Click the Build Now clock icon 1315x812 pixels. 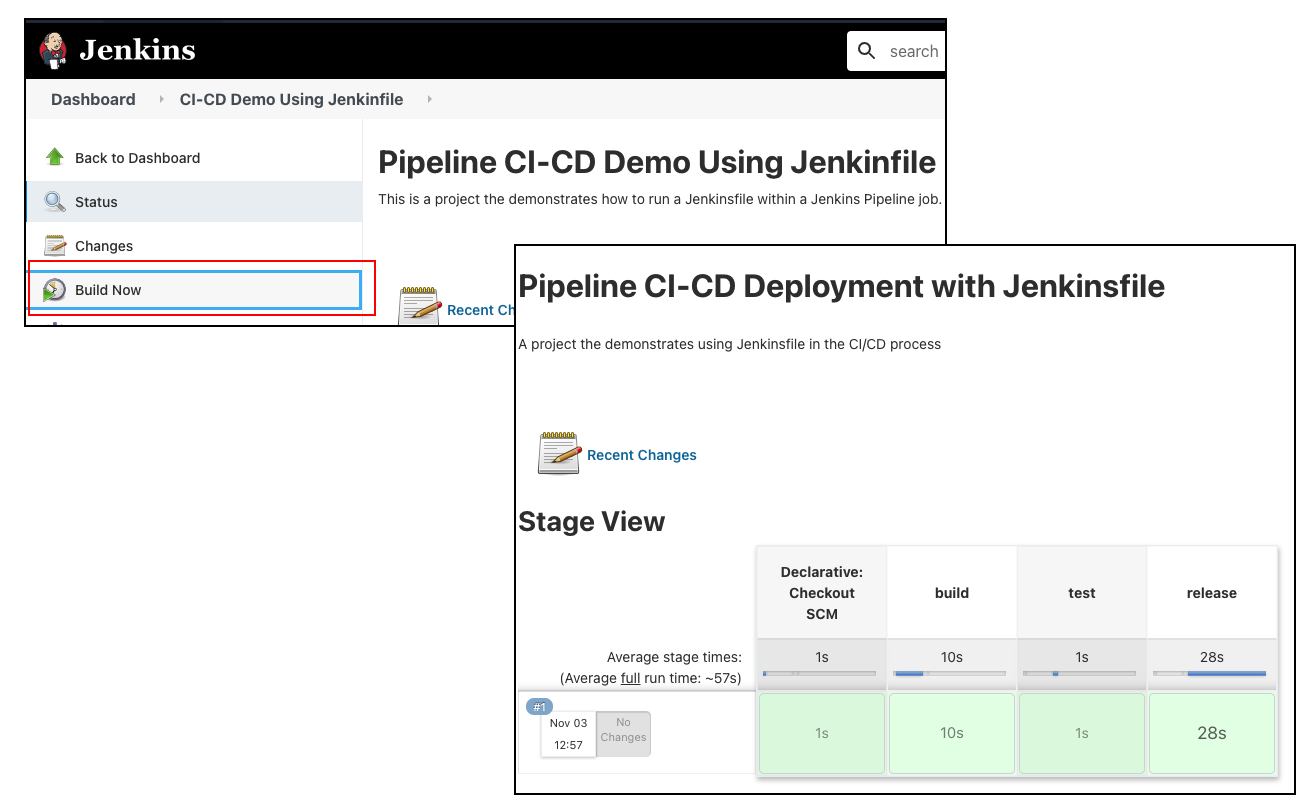coord(55,290)
